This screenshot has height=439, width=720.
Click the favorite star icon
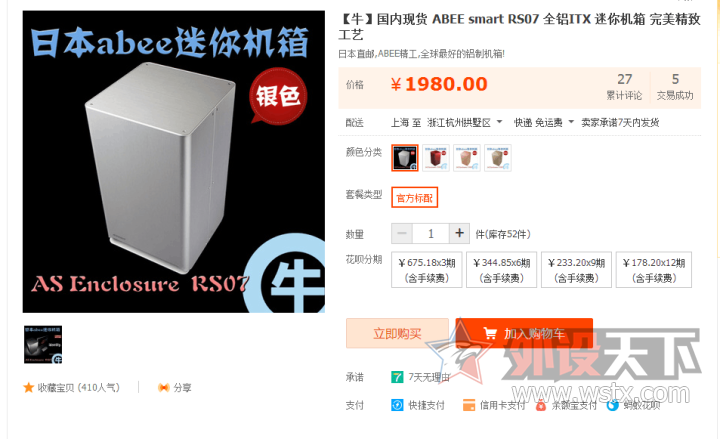[x=28, y=388]
